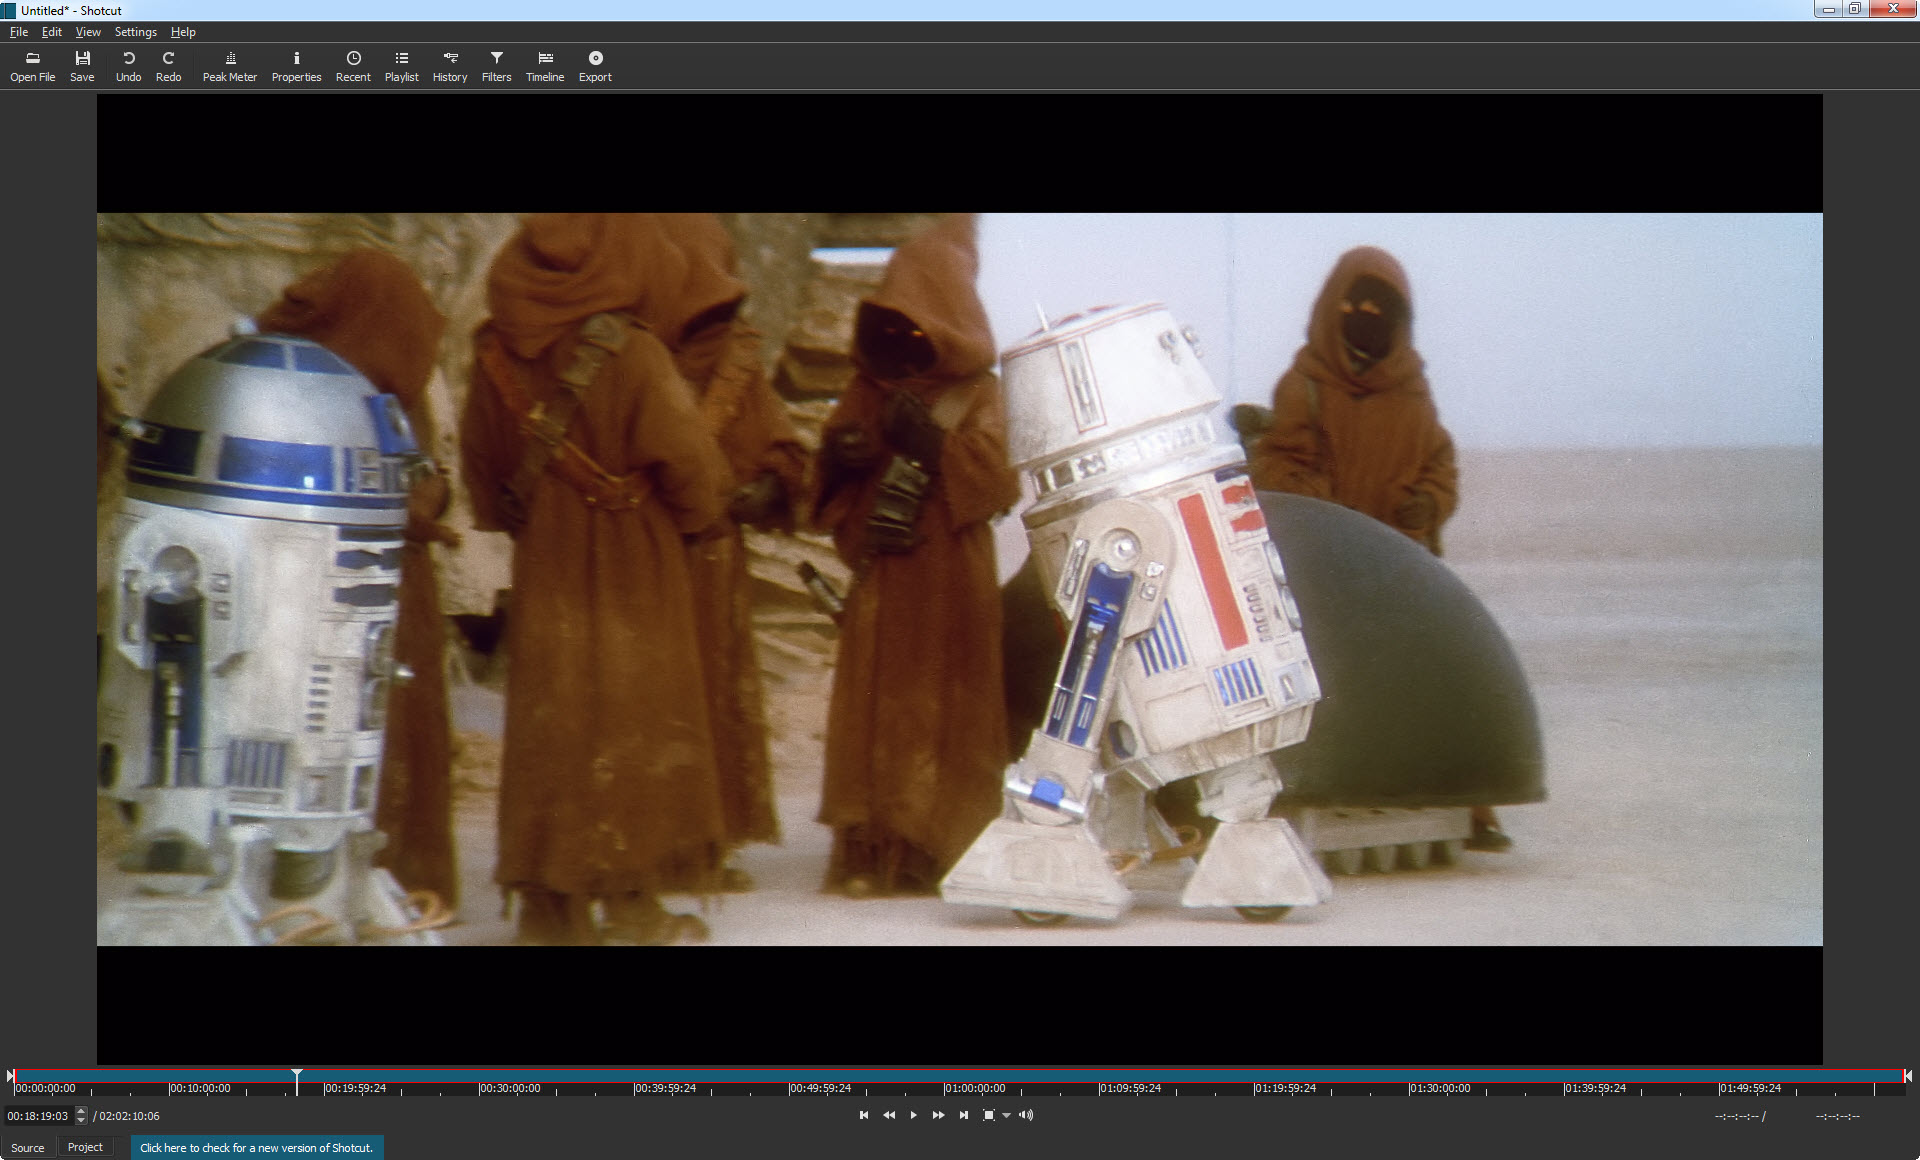1920x1160 pixels.
Task: Open the Recent files panel
Action: click(x=353, y=66)
